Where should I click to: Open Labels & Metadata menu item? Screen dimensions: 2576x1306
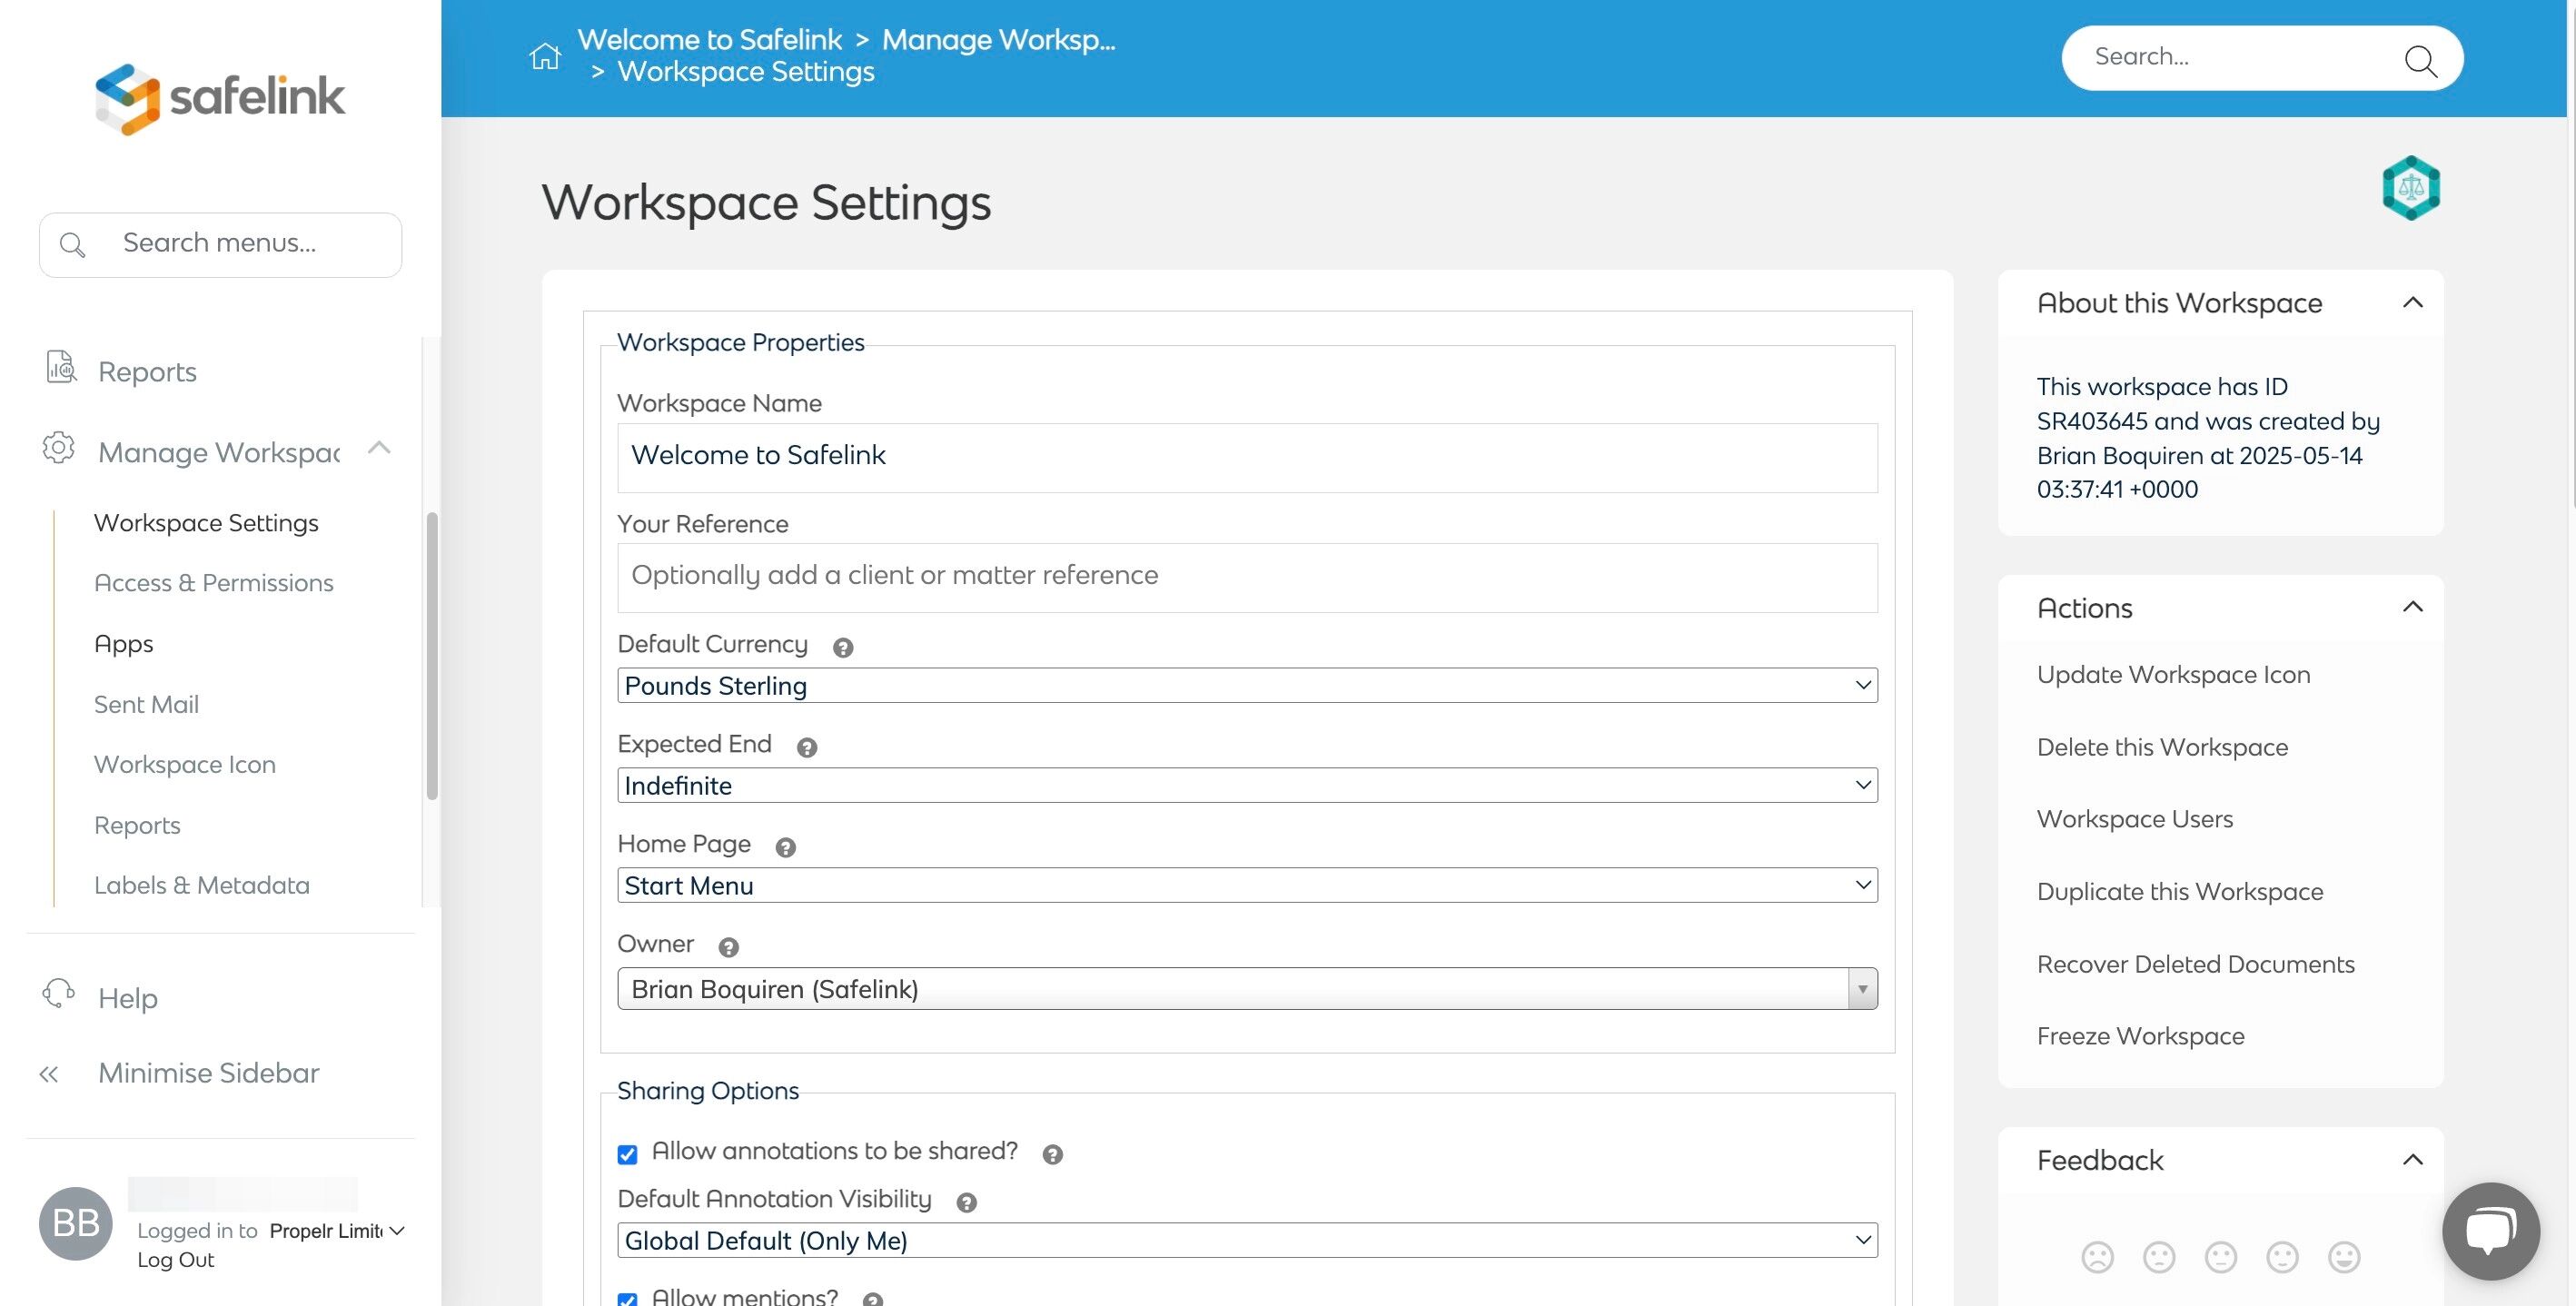tap(201, 885)
